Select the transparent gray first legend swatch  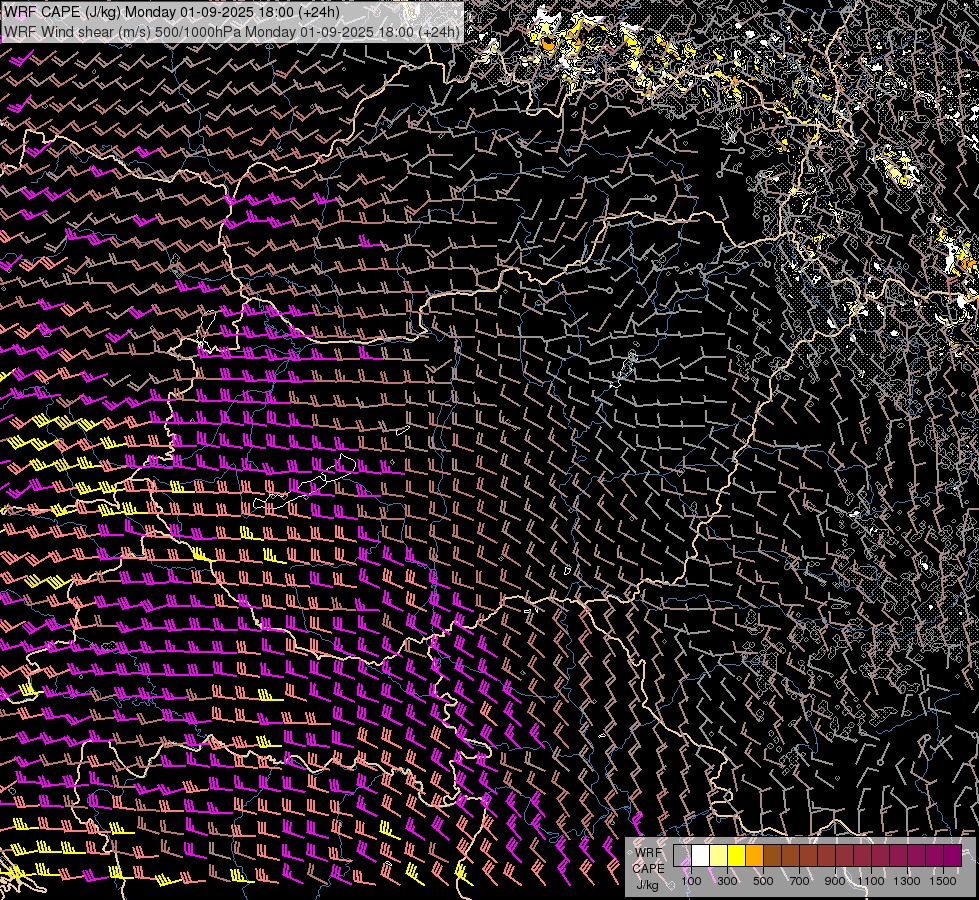(682, 855)
